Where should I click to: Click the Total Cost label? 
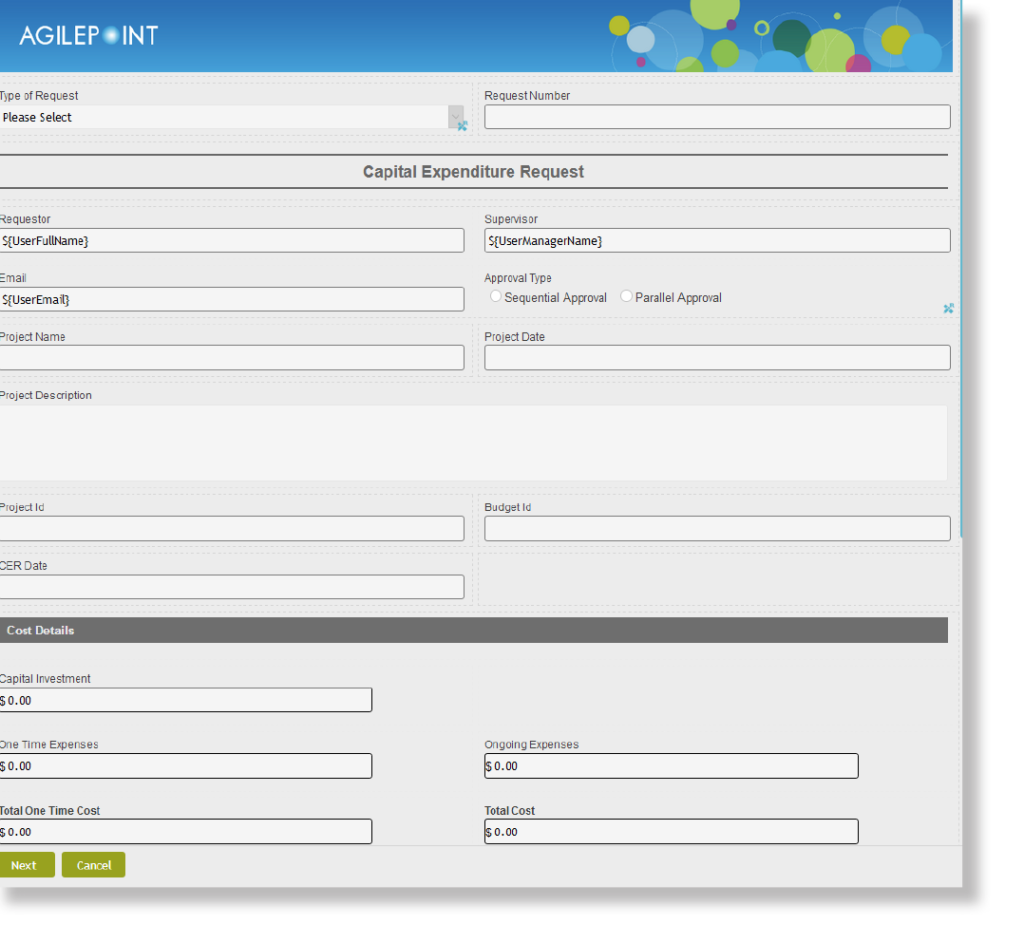pos(509,810)
